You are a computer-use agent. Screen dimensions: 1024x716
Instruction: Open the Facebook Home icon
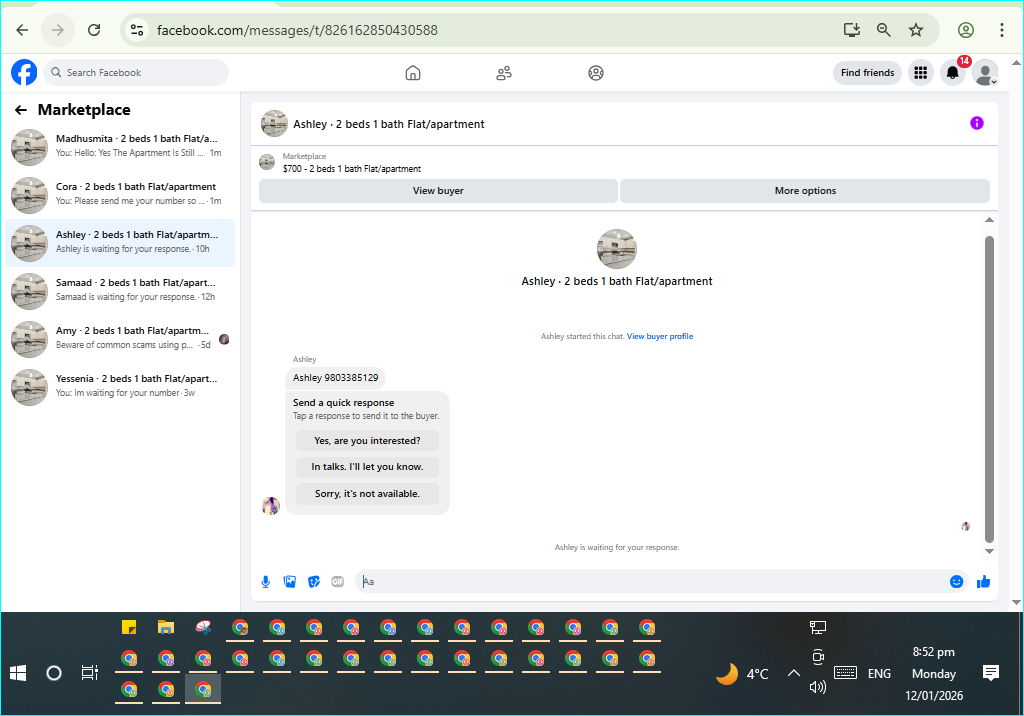click(x=413, y=73)
